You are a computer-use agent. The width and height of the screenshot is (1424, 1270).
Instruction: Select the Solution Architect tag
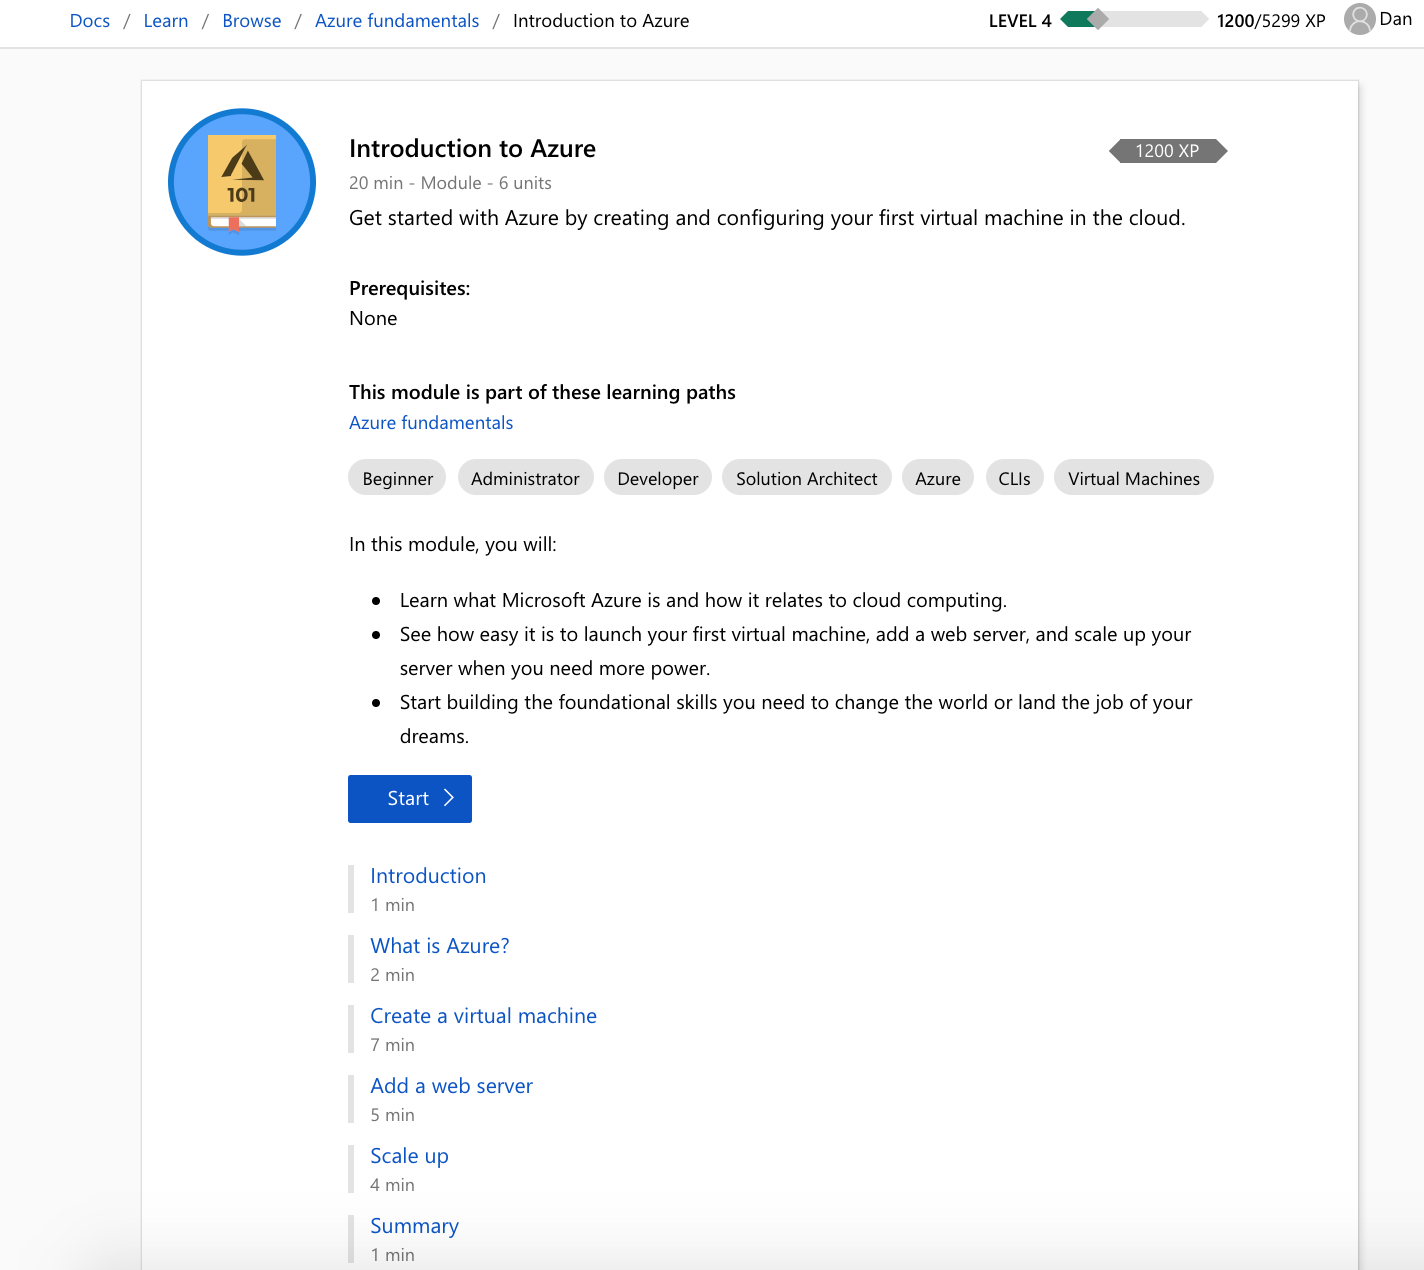[x=806, y=478]
